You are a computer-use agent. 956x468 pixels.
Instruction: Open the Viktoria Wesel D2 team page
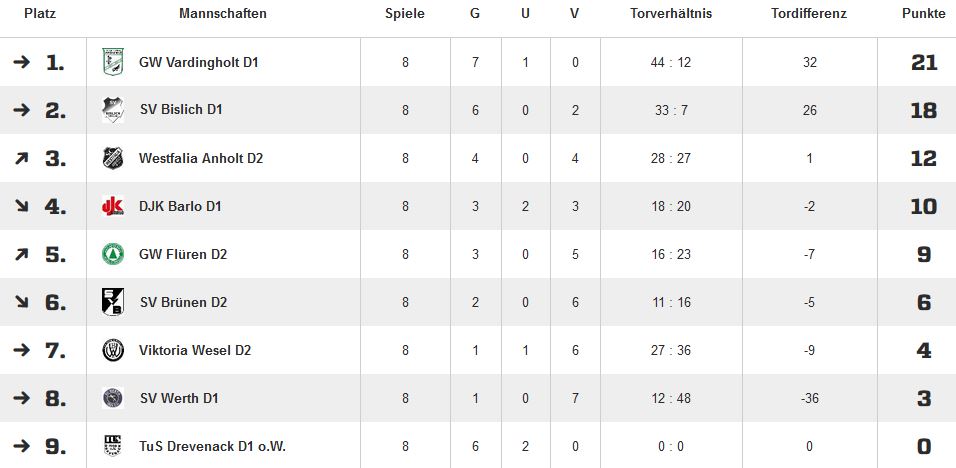195,350
